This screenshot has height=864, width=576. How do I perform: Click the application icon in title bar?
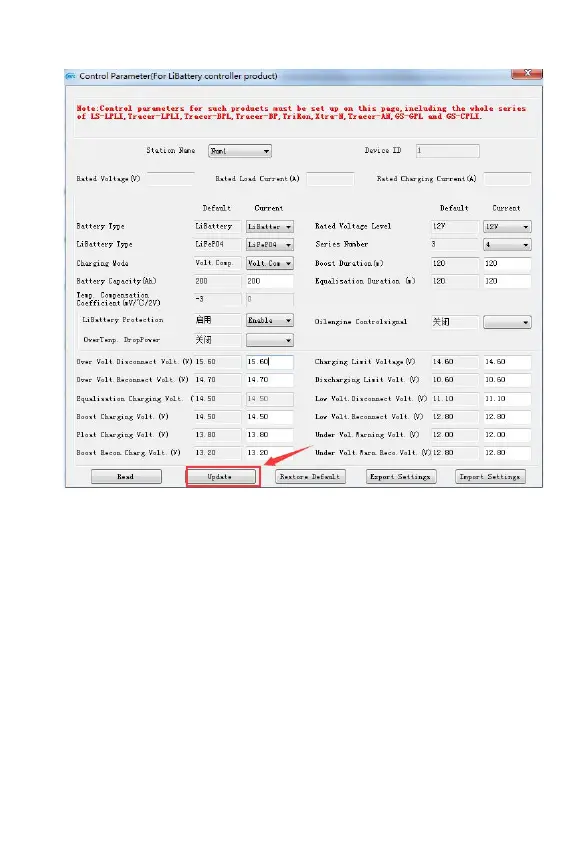click(x=71, y=76)
